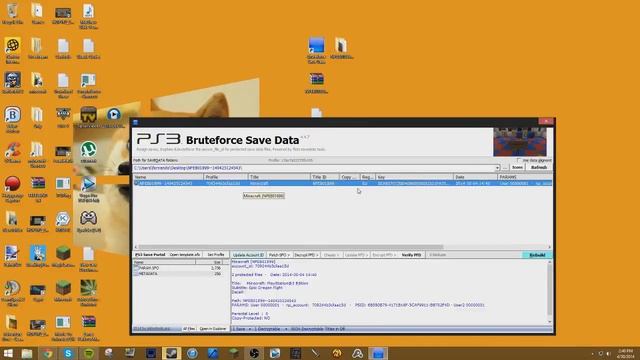Click the info panel vertical scrollbar
This screenshot has width=640, height=360.
(549, 292)
